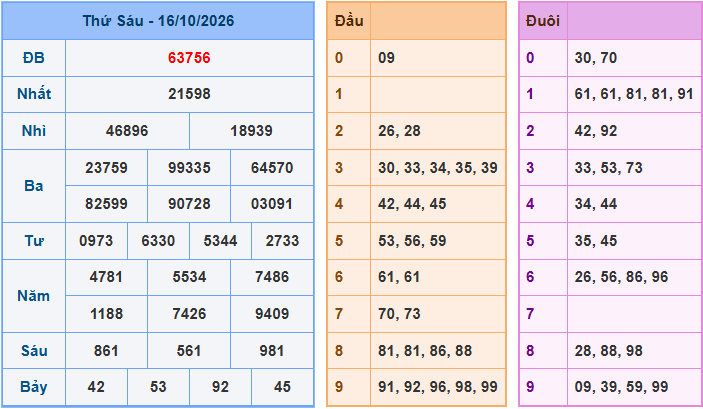Click Bảy prize number 53
This screenshot has height=409, width=703.
click(158, 387)
